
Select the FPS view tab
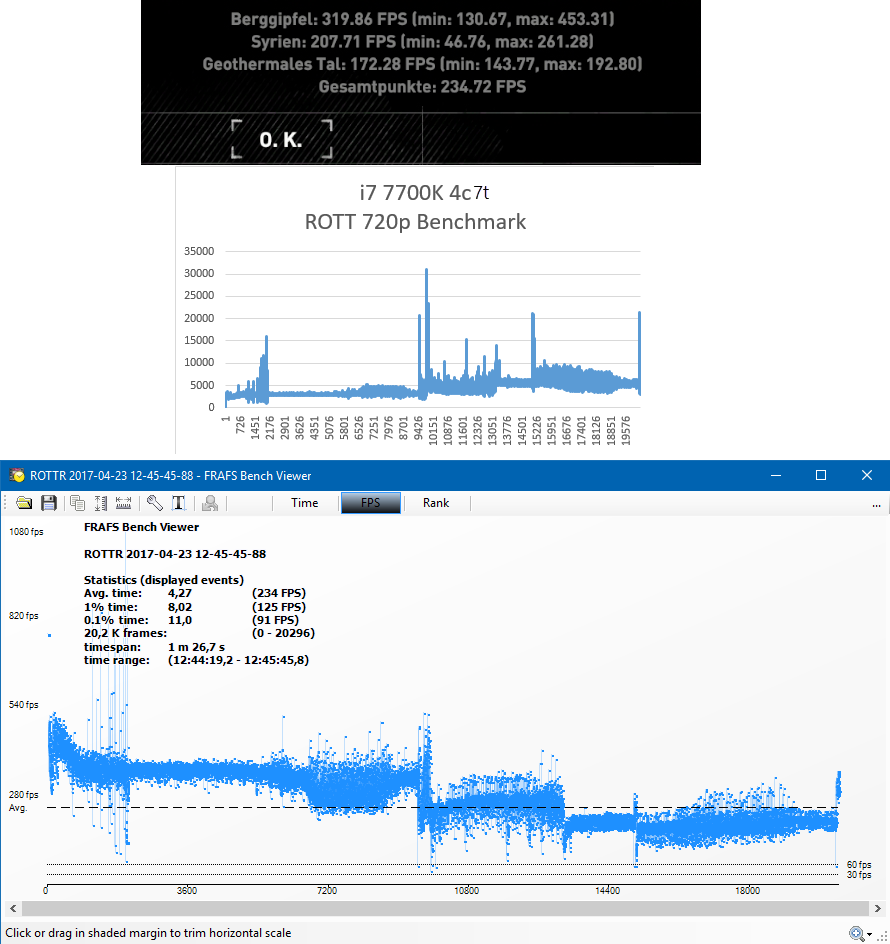click(x=370, y=503)
